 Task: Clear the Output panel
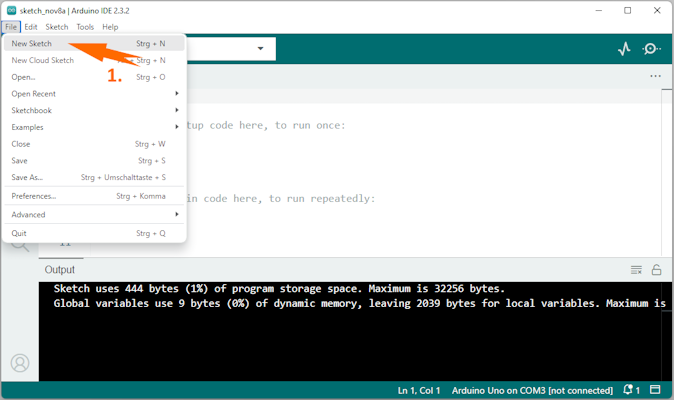tap(636, 270)
